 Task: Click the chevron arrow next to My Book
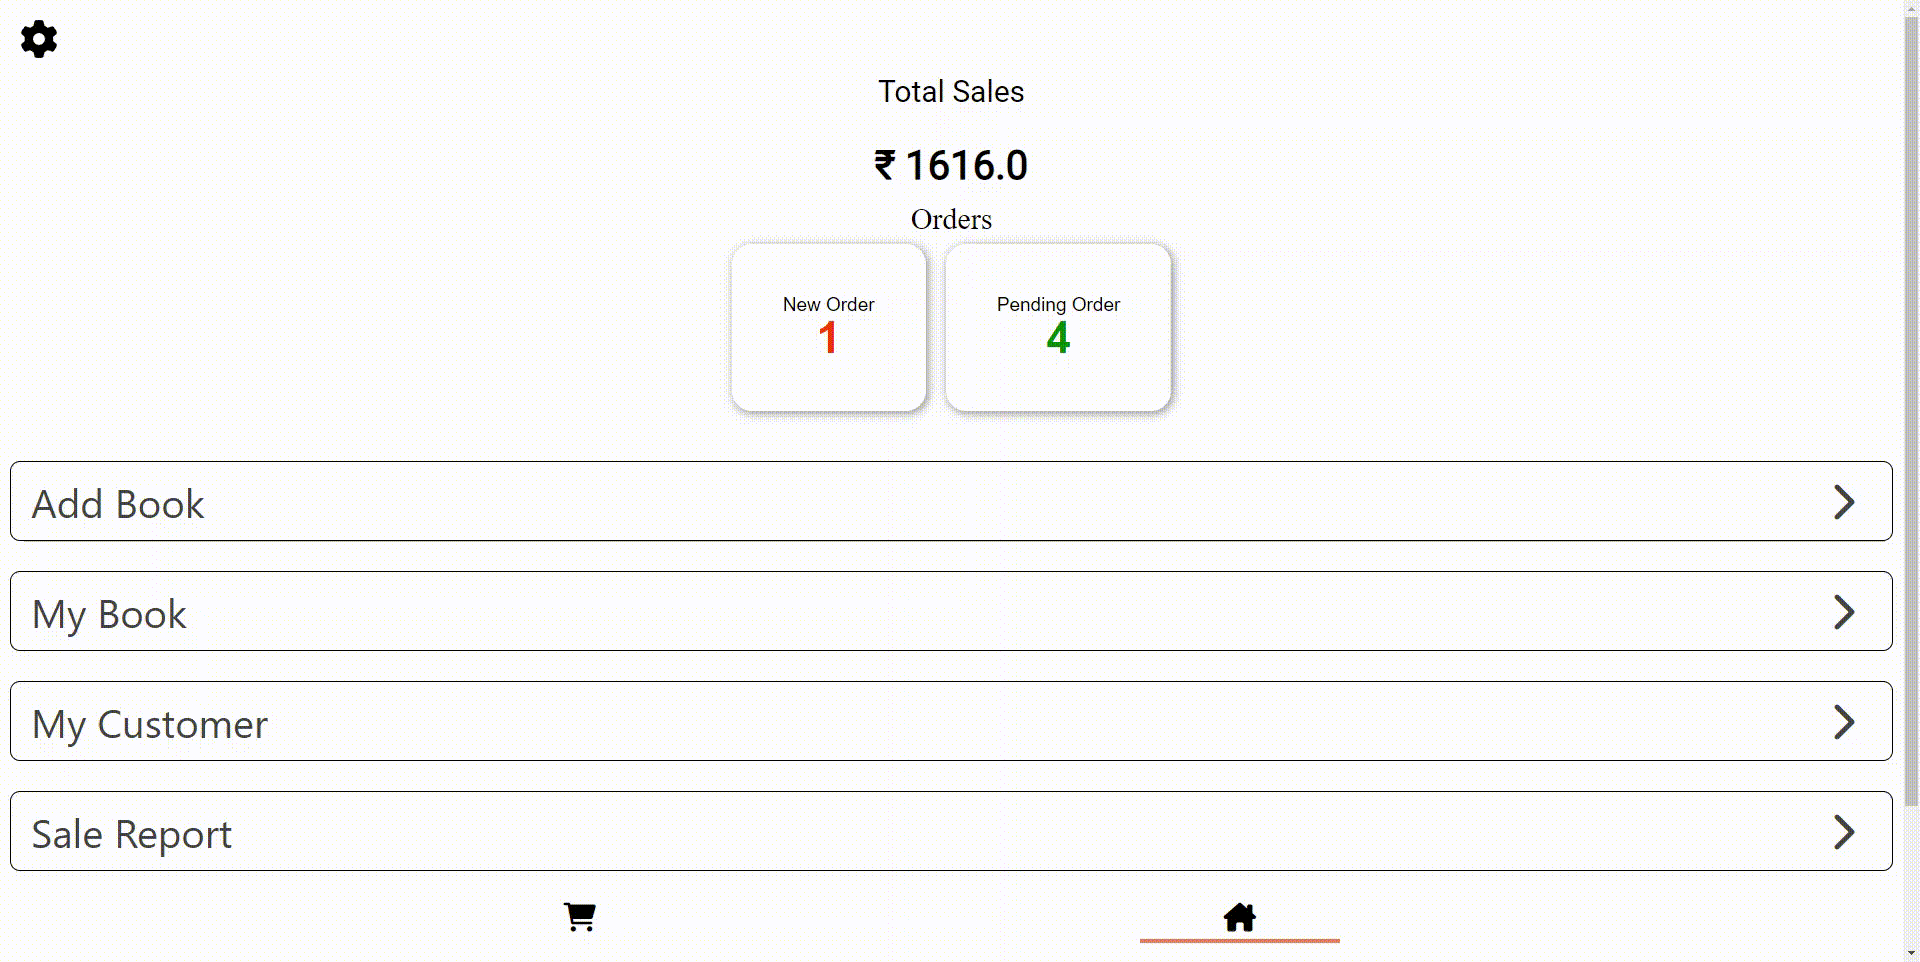[x=1845, y=612]
